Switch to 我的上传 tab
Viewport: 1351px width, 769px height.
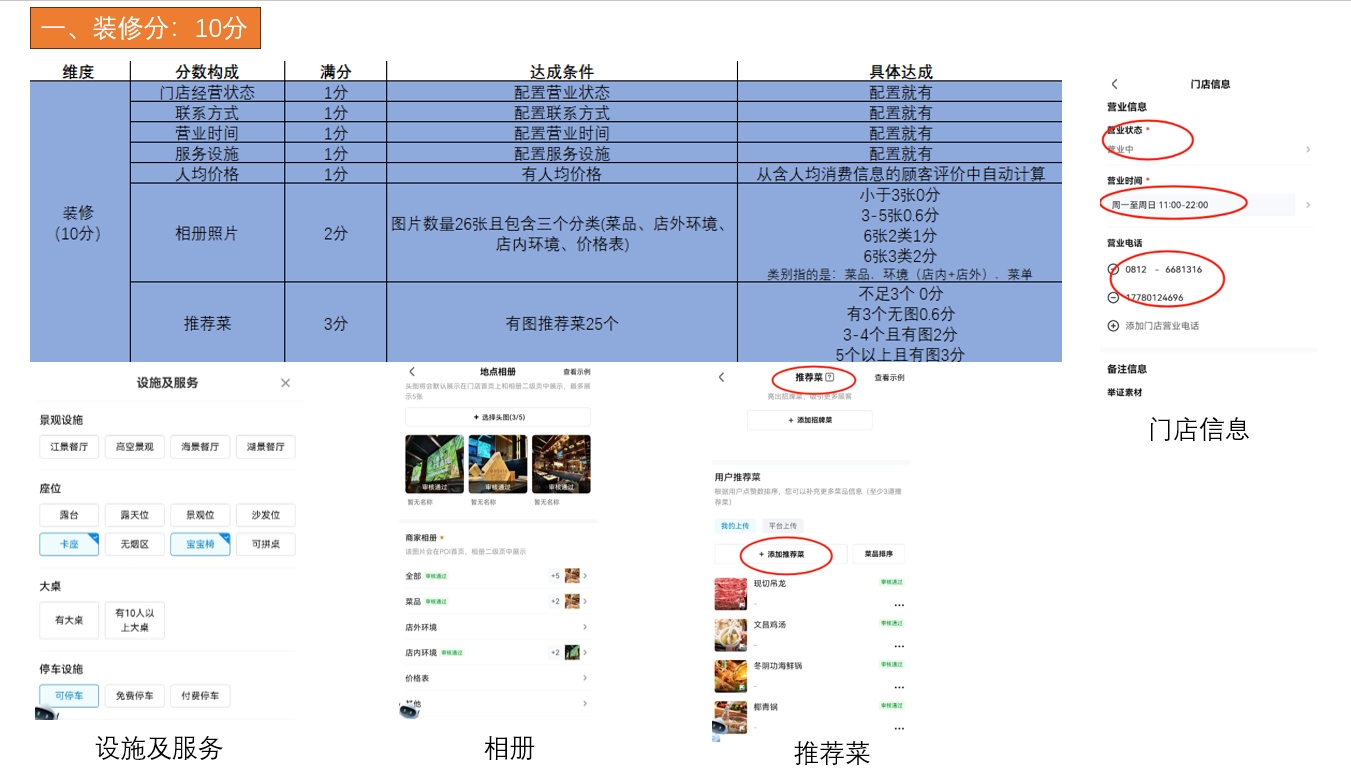(735, 526)
